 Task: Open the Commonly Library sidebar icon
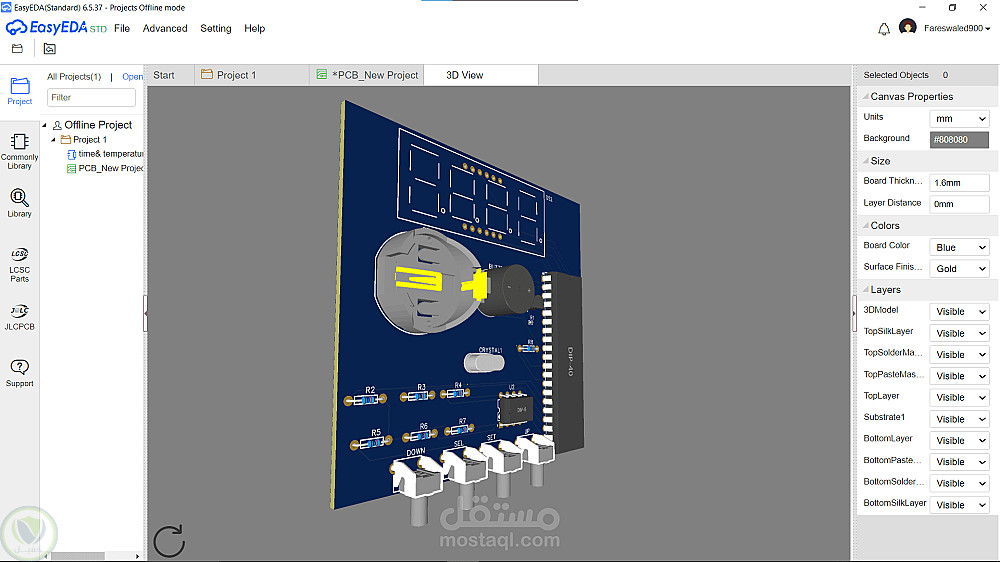(19, 151)
